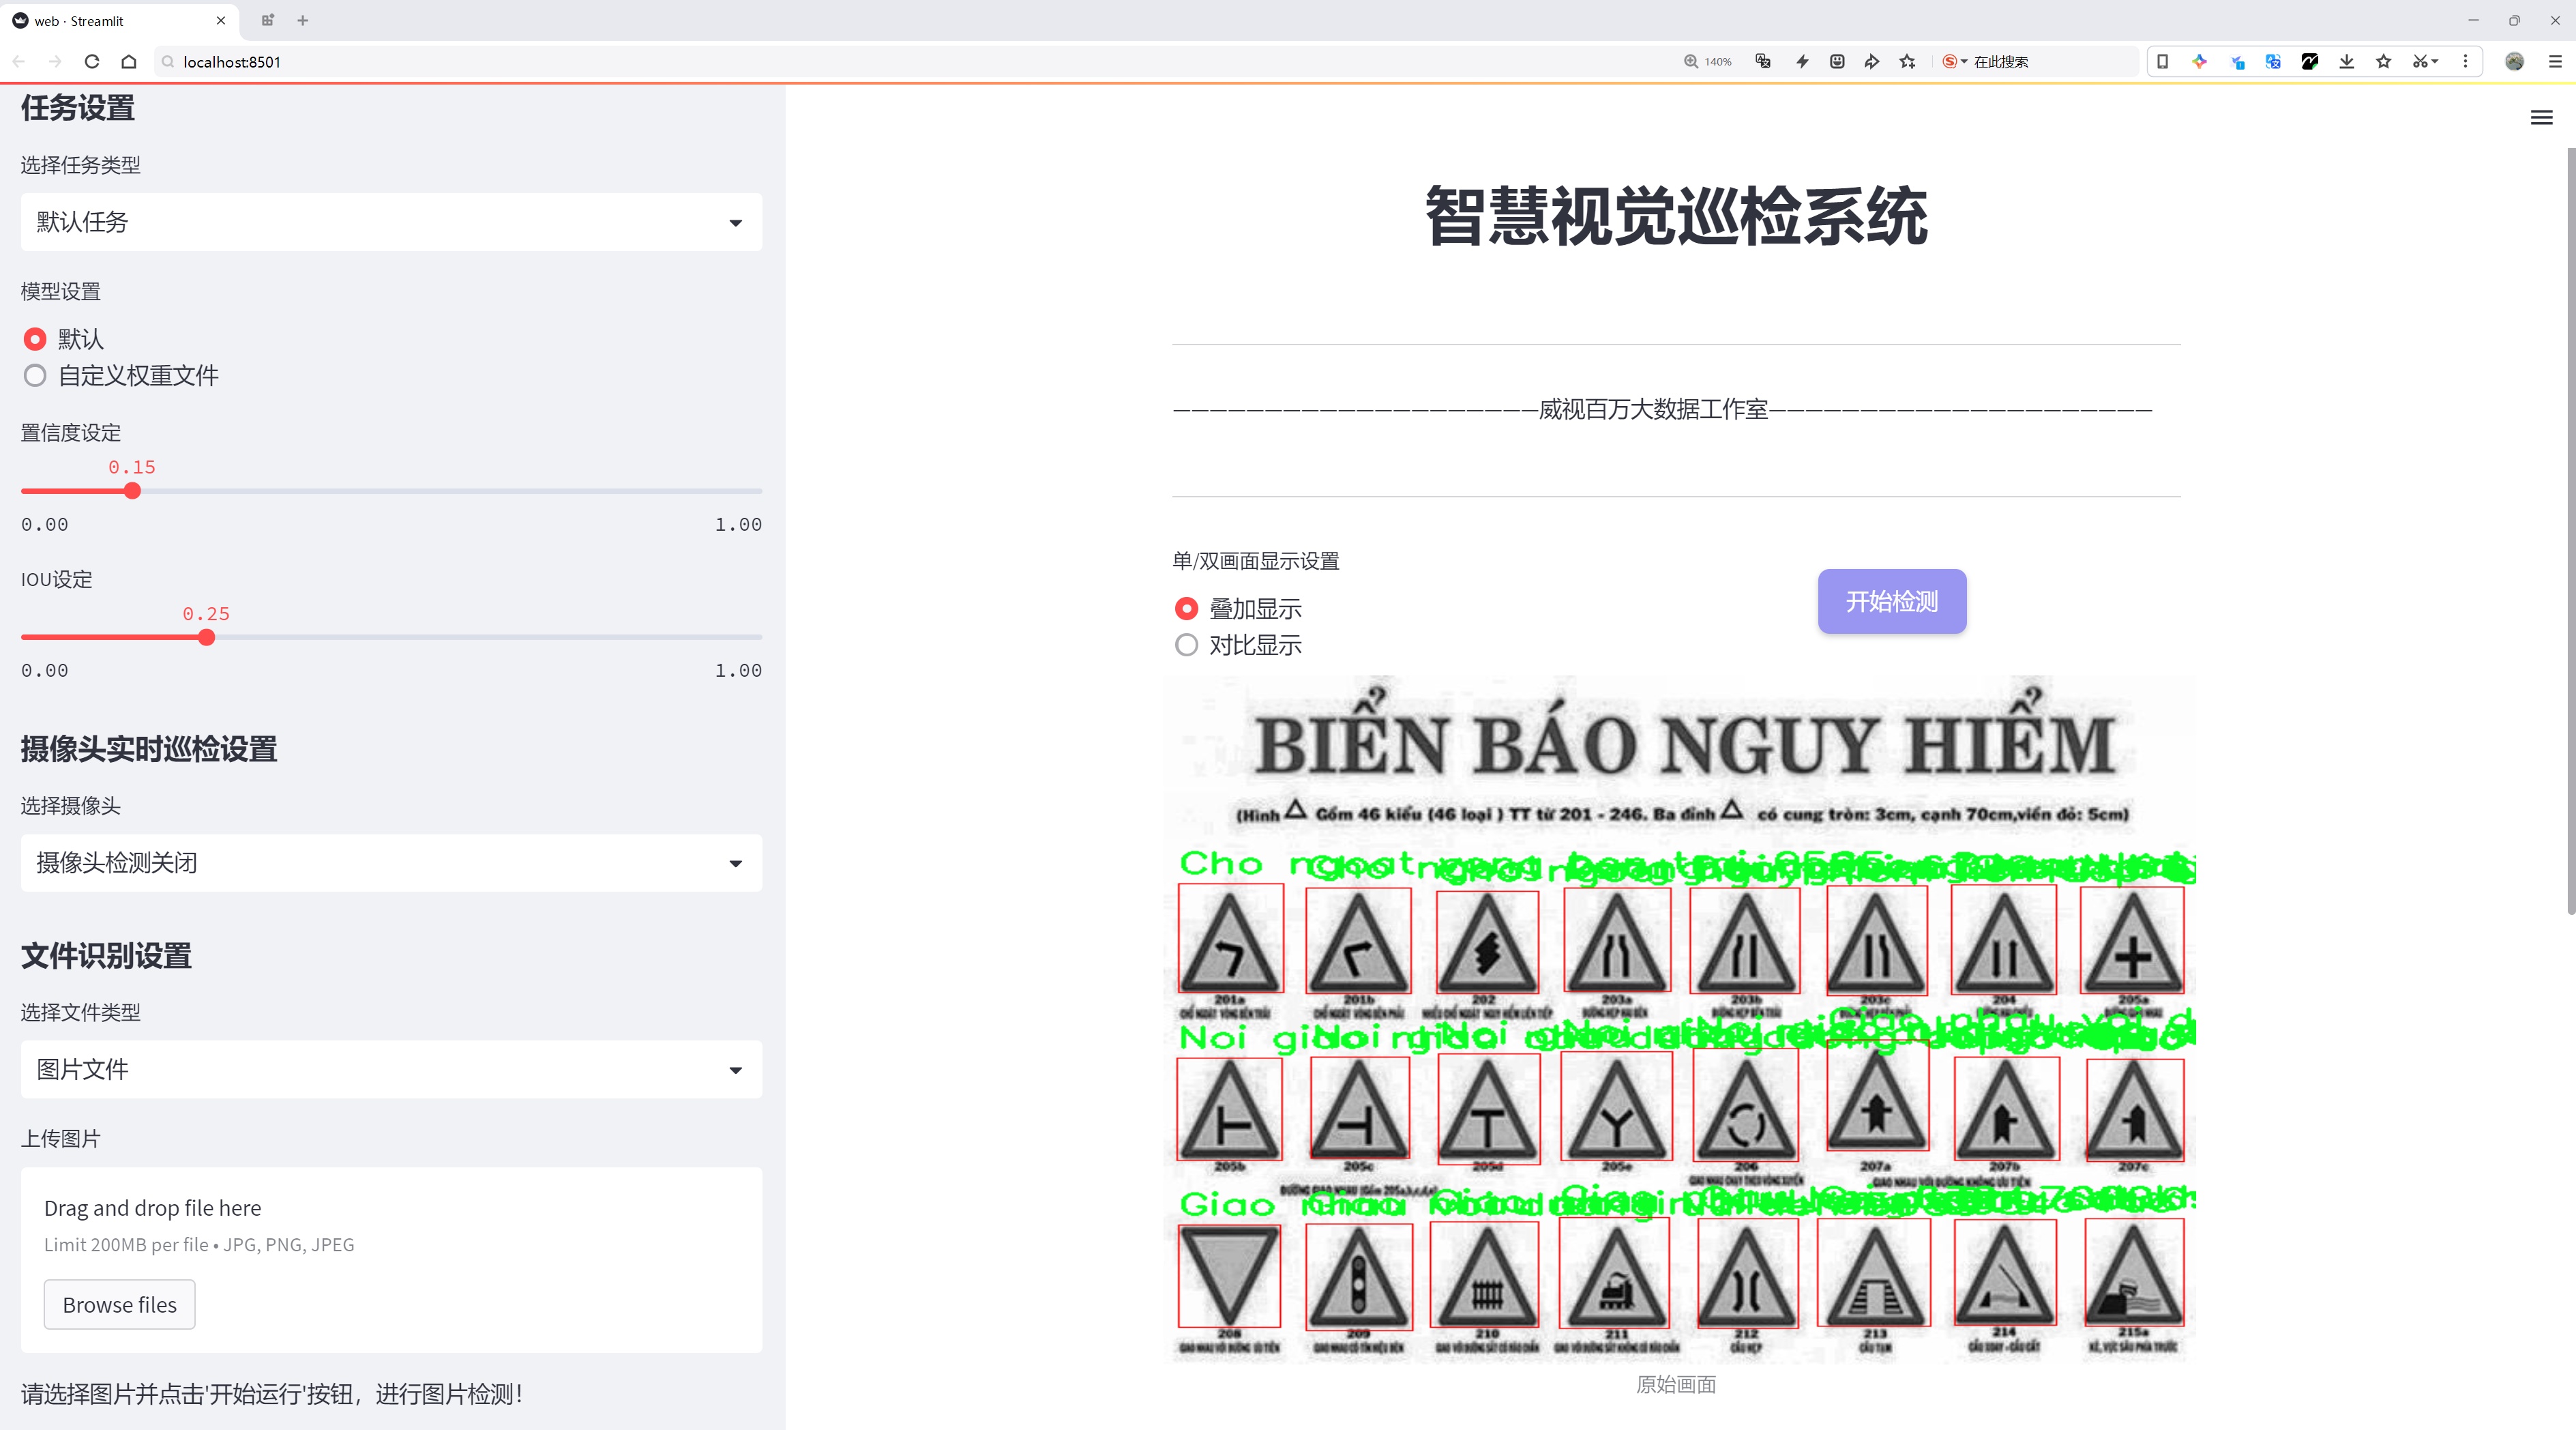Click the 智慧视觉巡检系统 page title
The height and width of the screenshot is (1430, 2576).
1676,216
